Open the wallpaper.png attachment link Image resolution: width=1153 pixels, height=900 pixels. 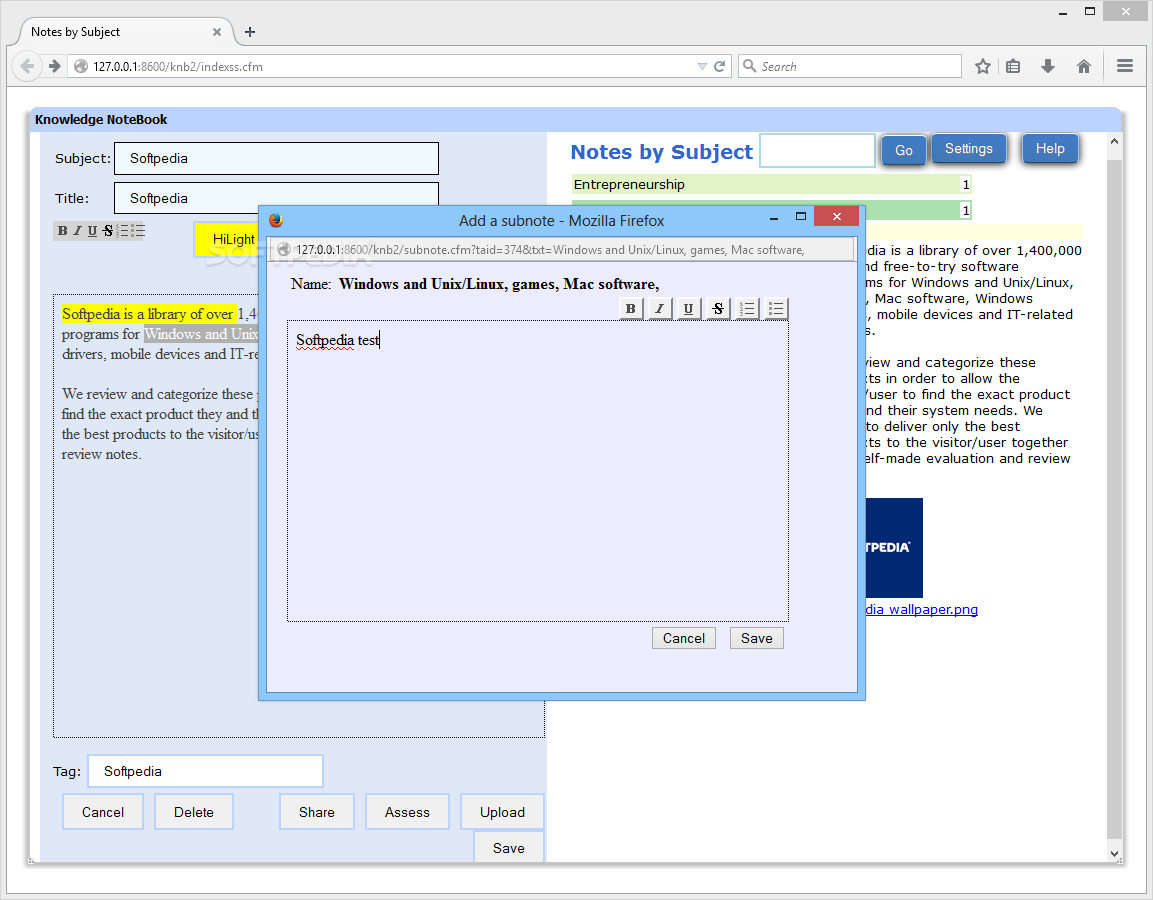922,610
